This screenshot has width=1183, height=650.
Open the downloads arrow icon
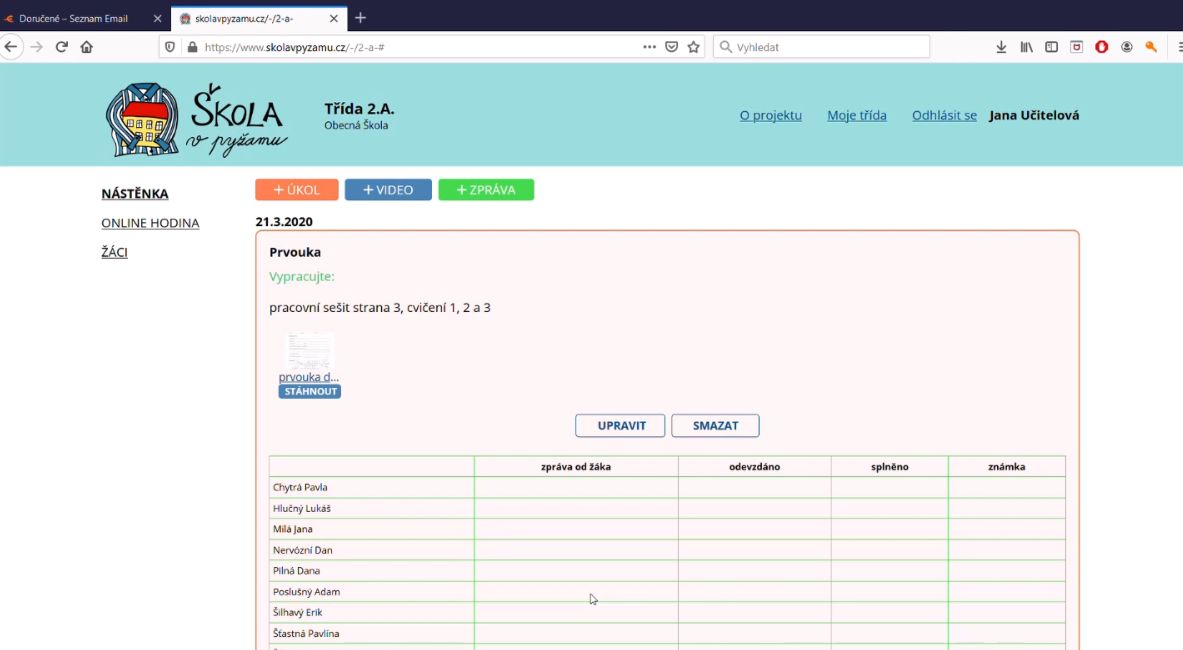1001,47
